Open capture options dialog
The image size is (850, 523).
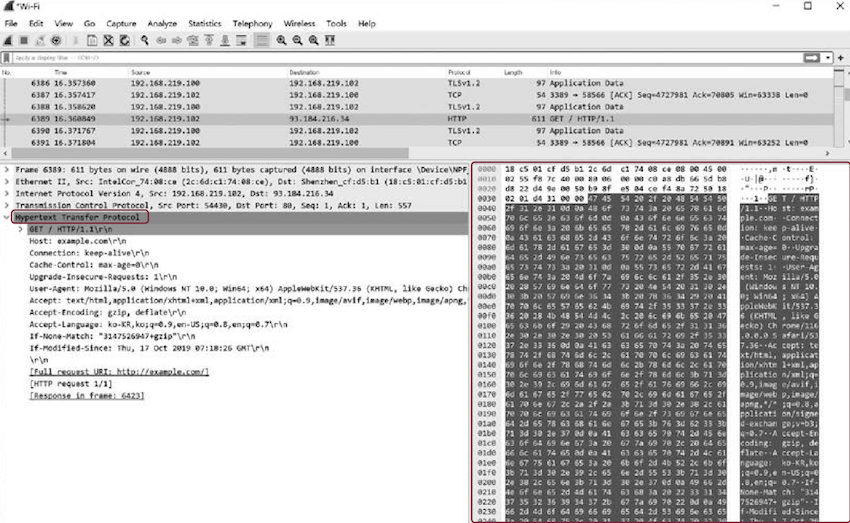(56, 41)
